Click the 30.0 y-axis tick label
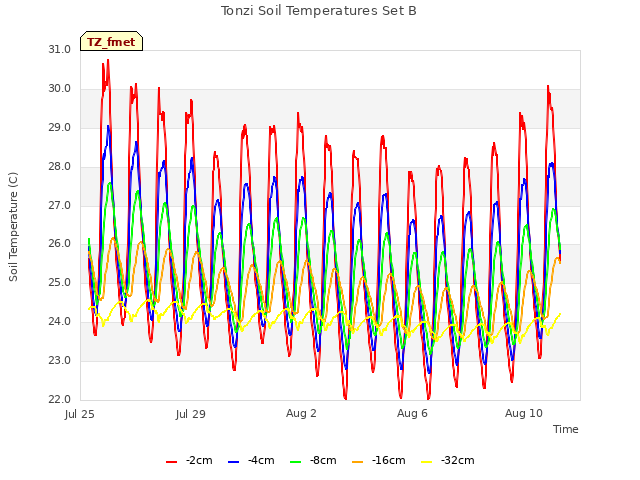 click(x=60, y=89)
